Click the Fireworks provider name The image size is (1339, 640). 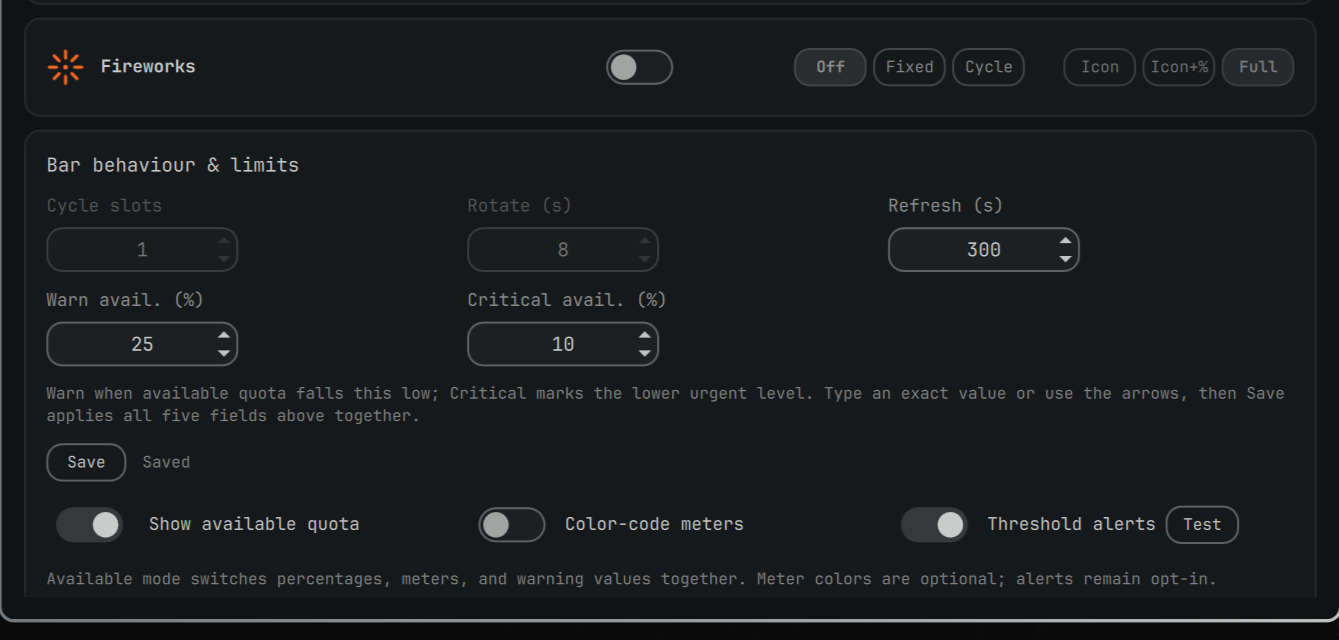tap(148, 67)
